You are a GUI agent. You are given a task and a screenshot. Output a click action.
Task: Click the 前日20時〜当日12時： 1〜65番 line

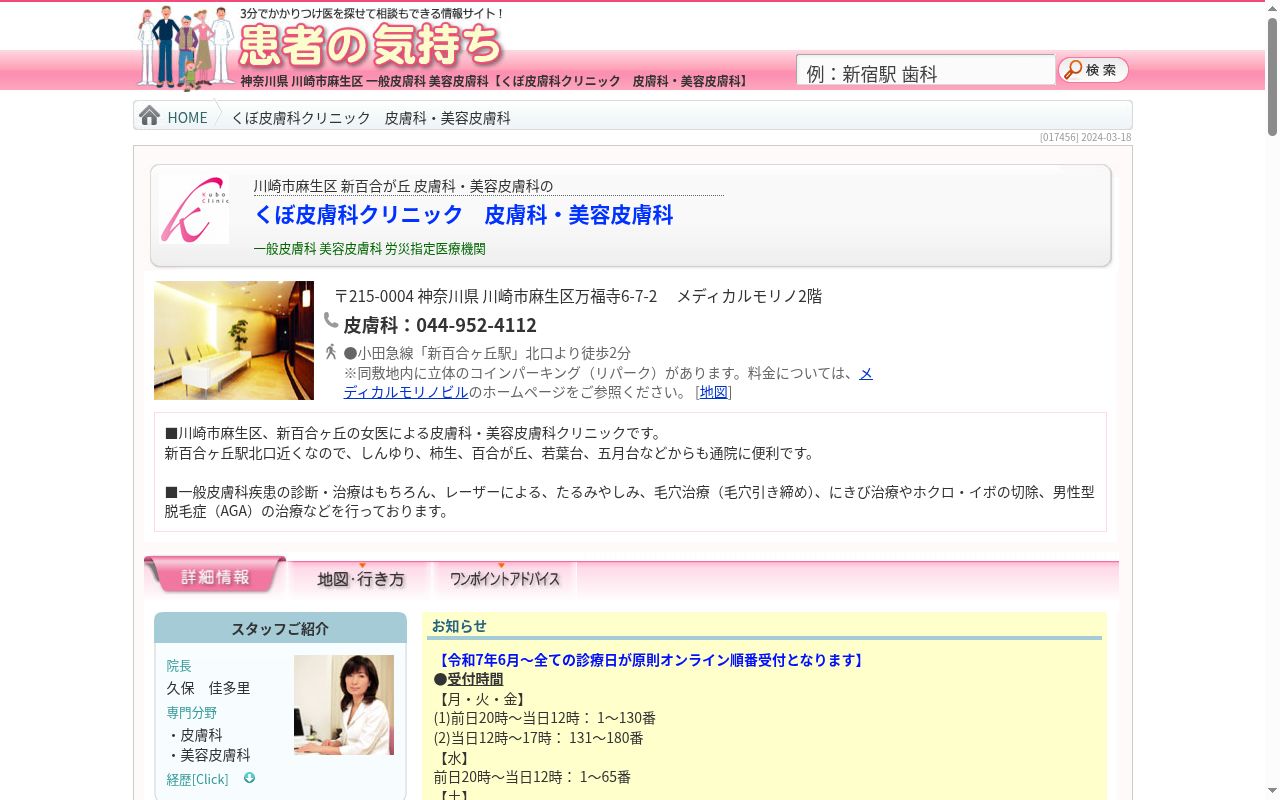click(x=532, y=777)
